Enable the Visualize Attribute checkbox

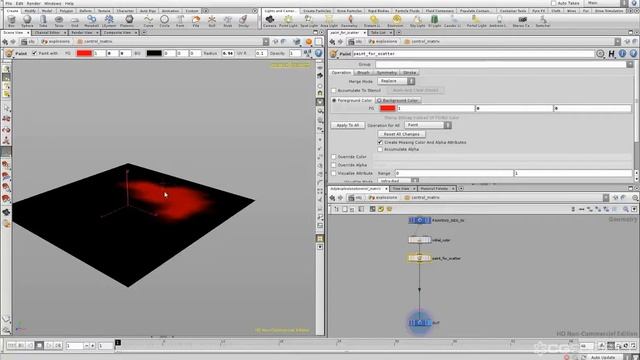tap(333, 173)
